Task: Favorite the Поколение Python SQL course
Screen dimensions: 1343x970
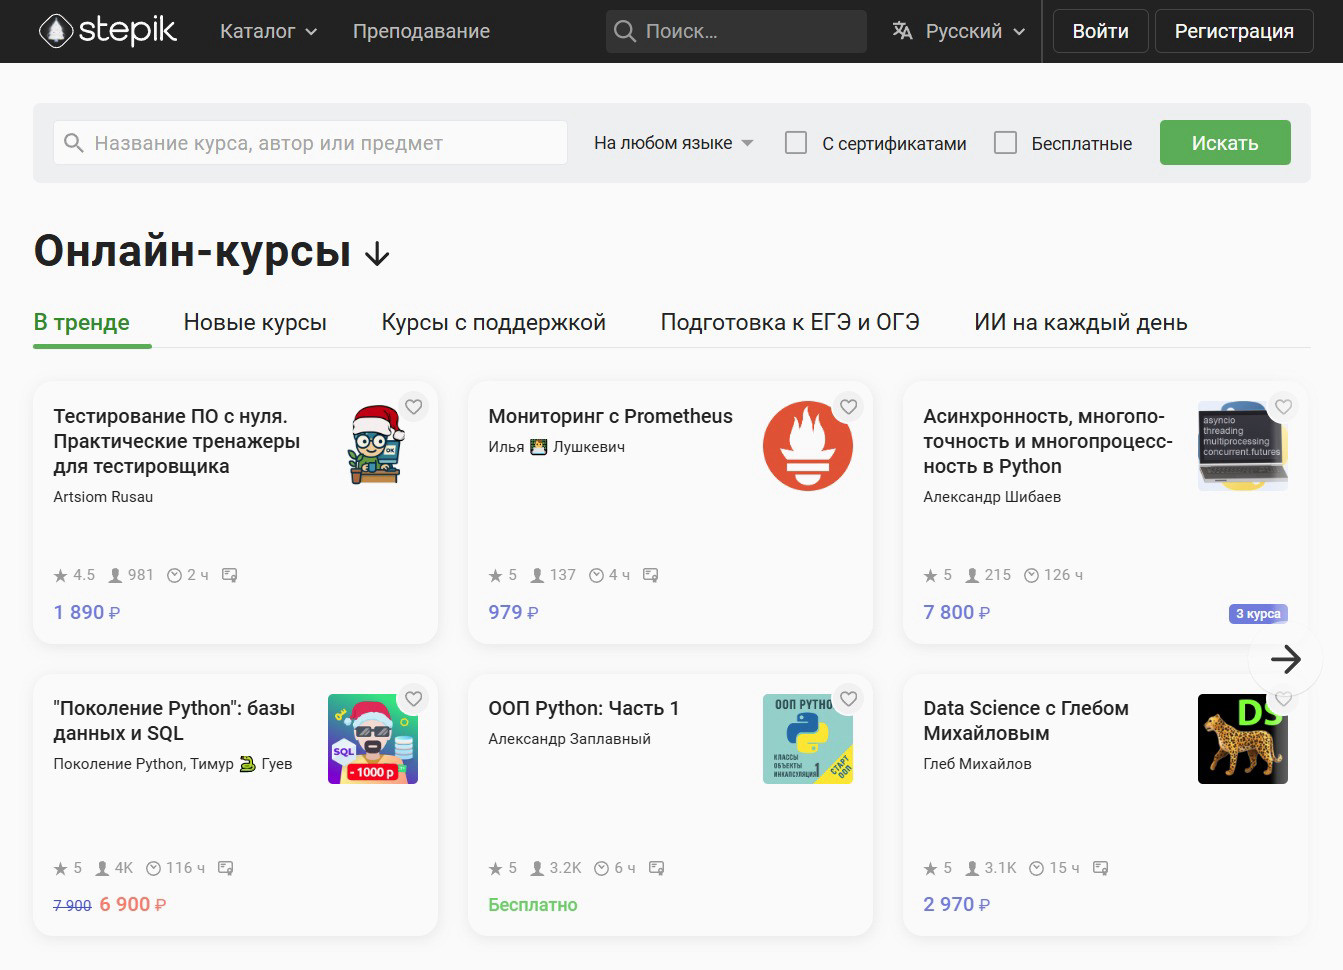Action: coord(413,699)
